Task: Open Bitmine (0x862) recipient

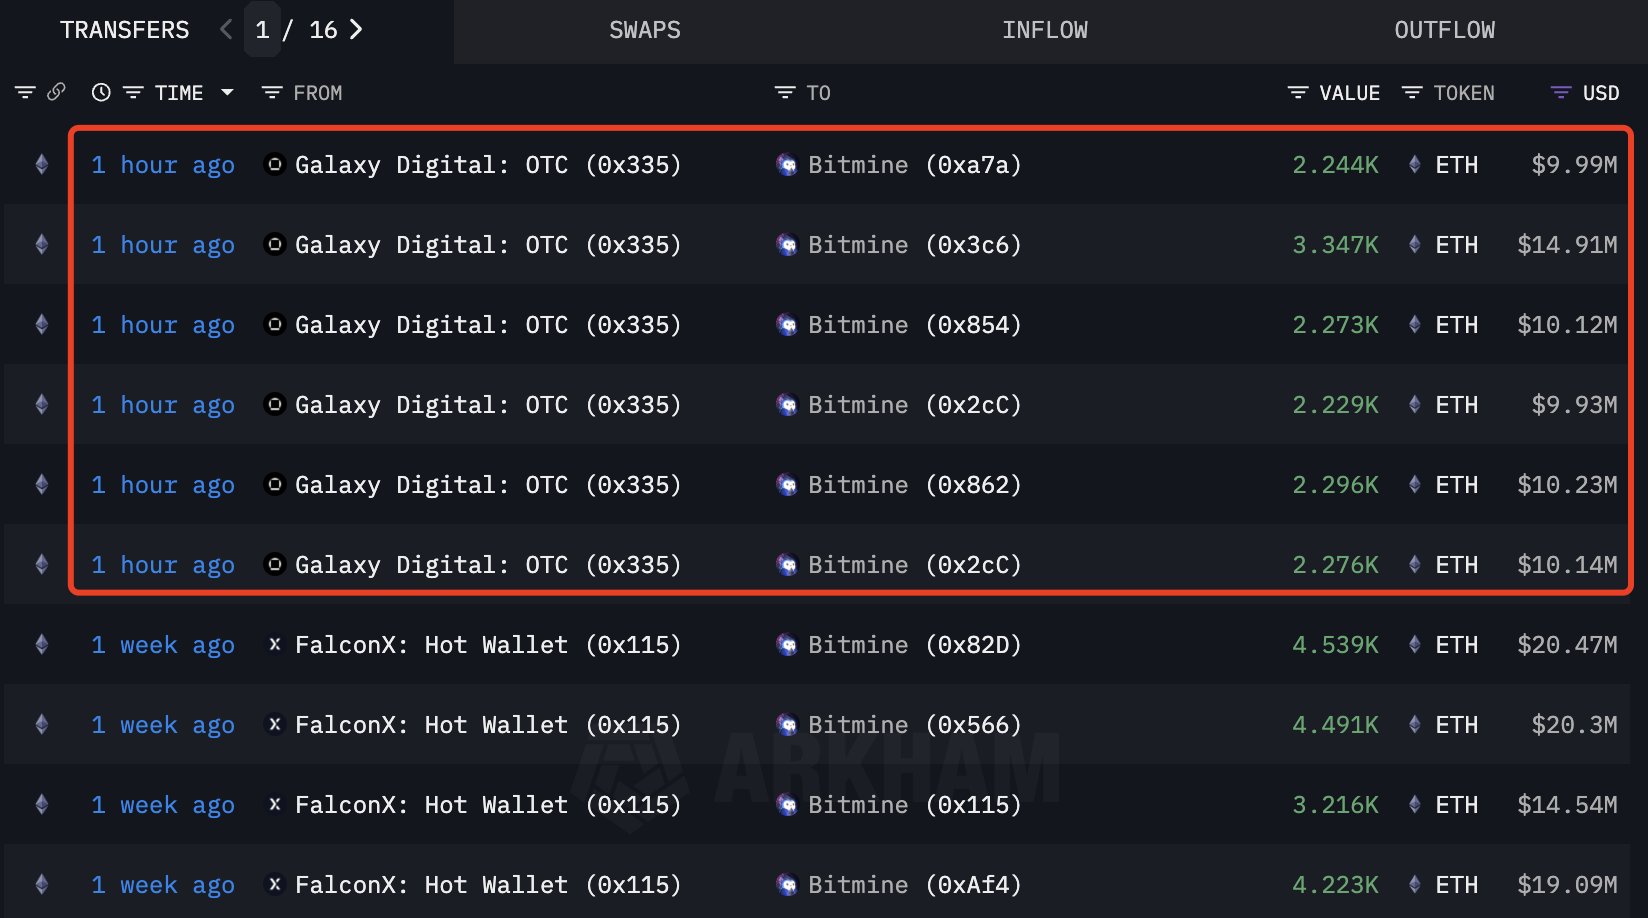Action: point(915,485)
